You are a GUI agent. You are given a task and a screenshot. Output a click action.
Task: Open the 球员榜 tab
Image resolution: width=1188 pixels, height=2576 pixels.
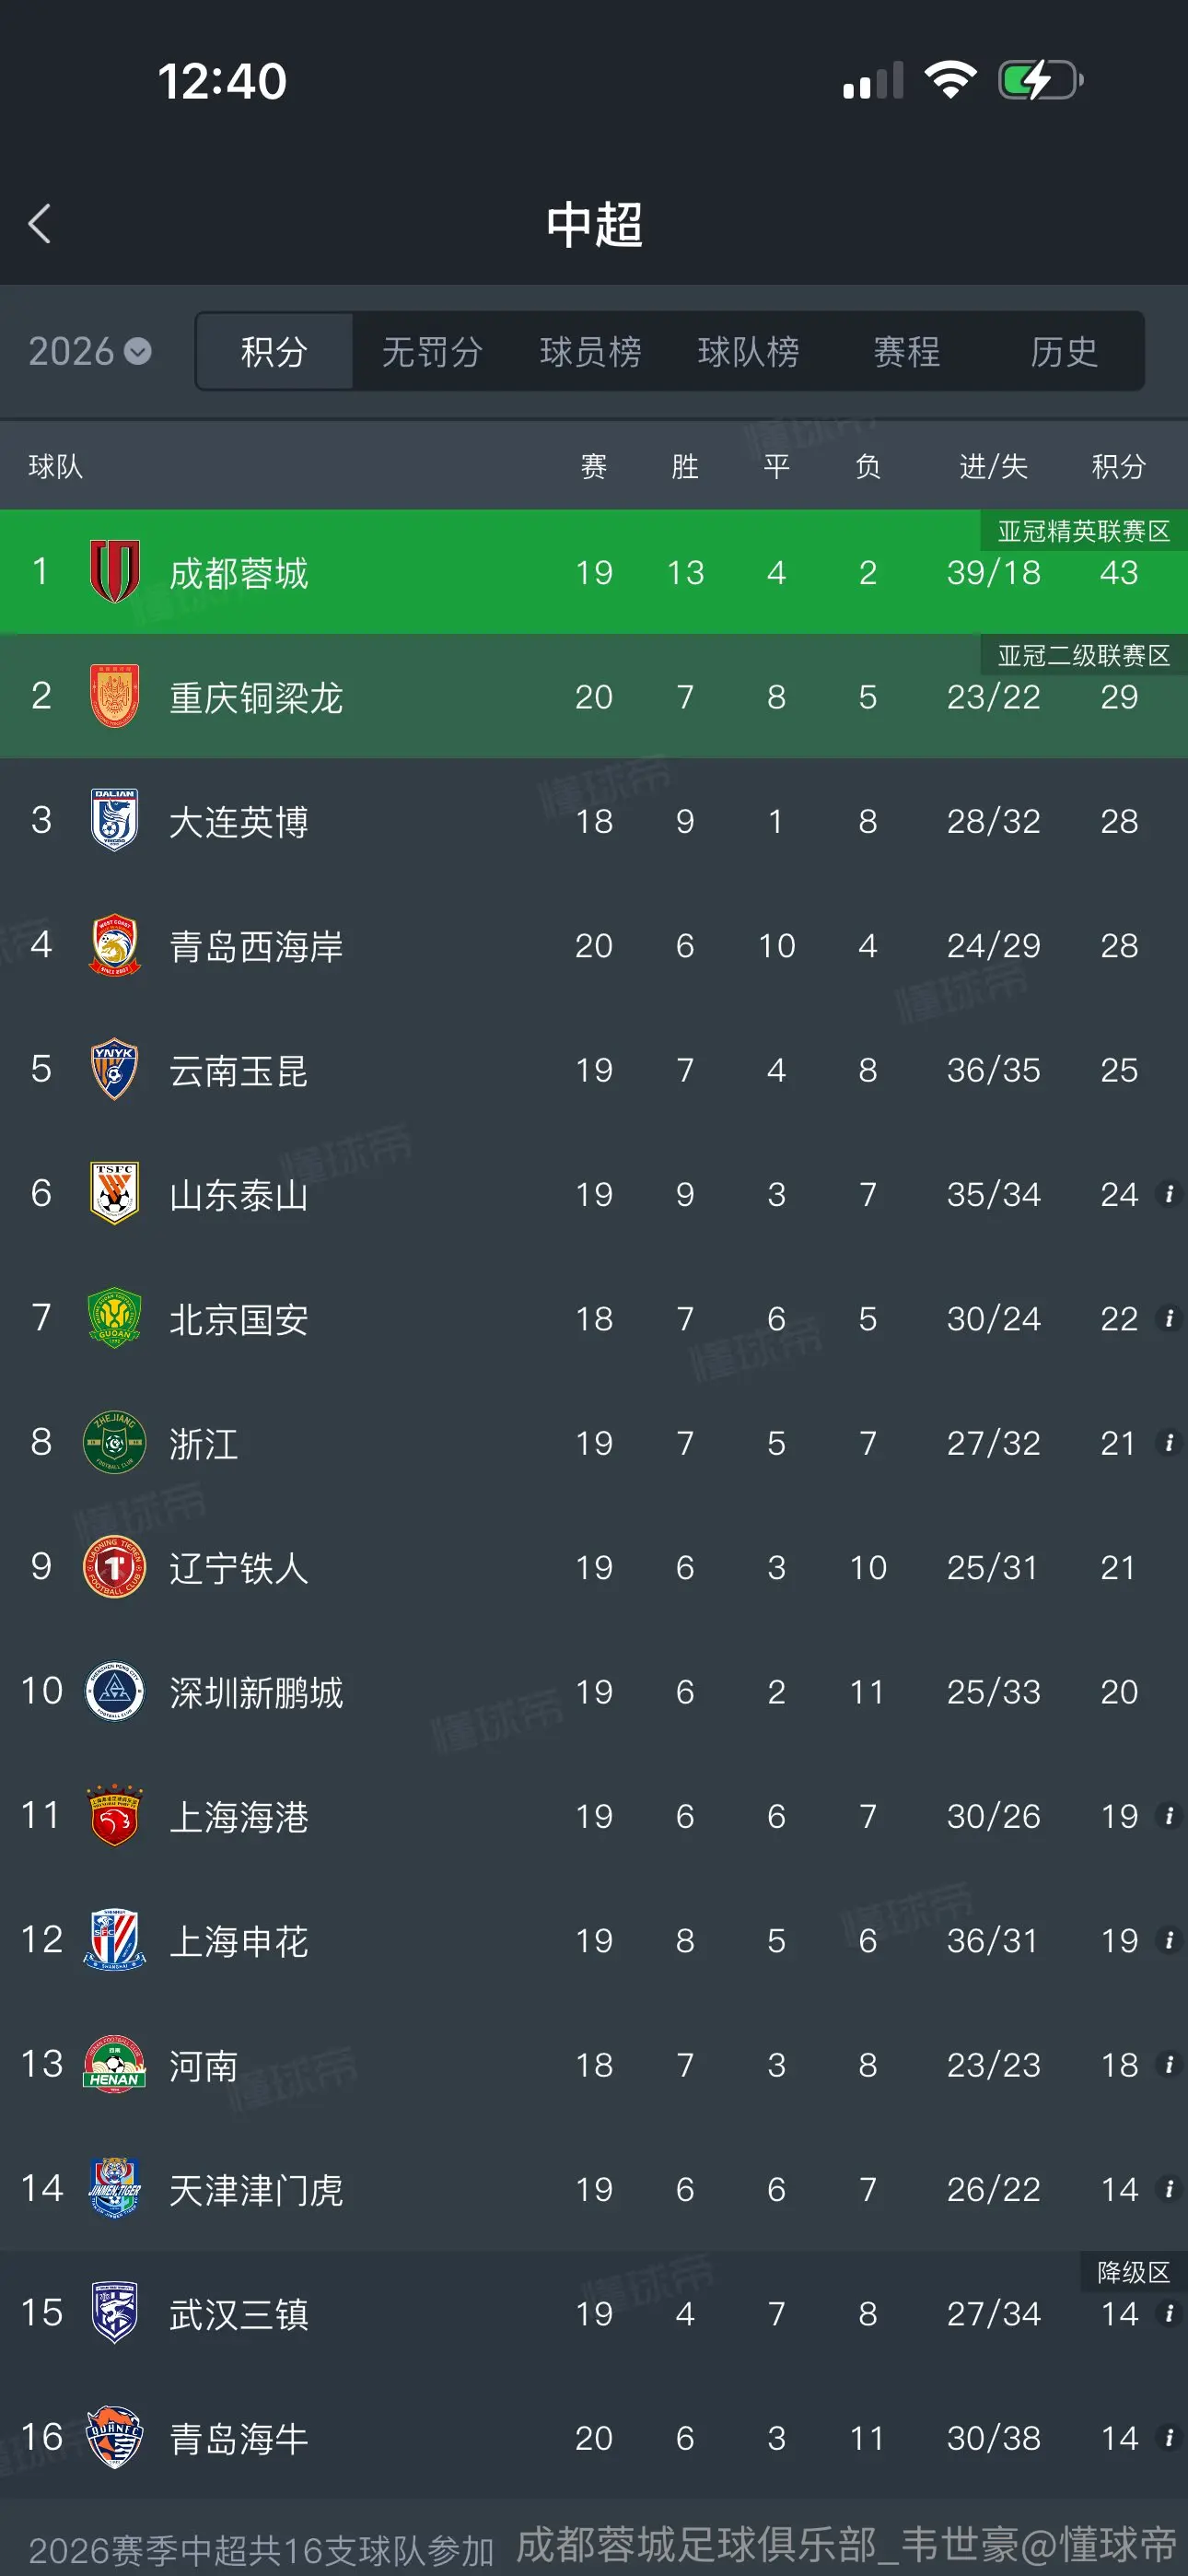590,351
